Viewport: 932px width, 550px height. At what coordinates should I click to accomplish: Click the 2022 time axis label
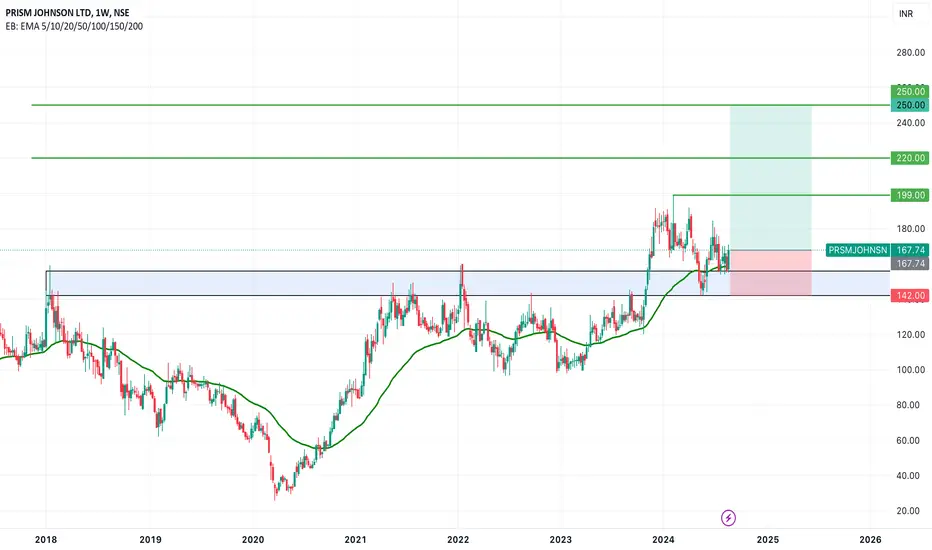tap(458, 540)
